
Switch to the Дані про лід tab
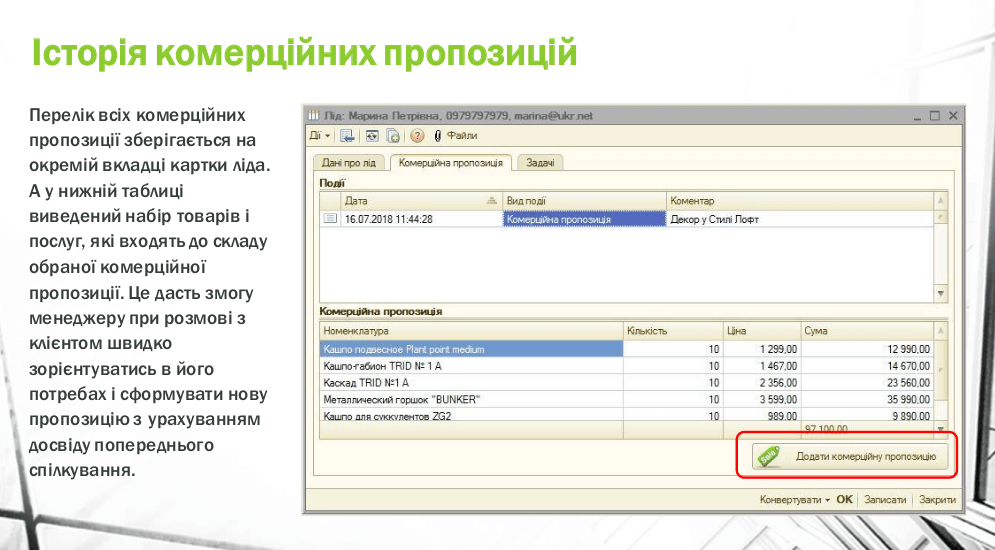pyautogui.click(x=350, y=163)
